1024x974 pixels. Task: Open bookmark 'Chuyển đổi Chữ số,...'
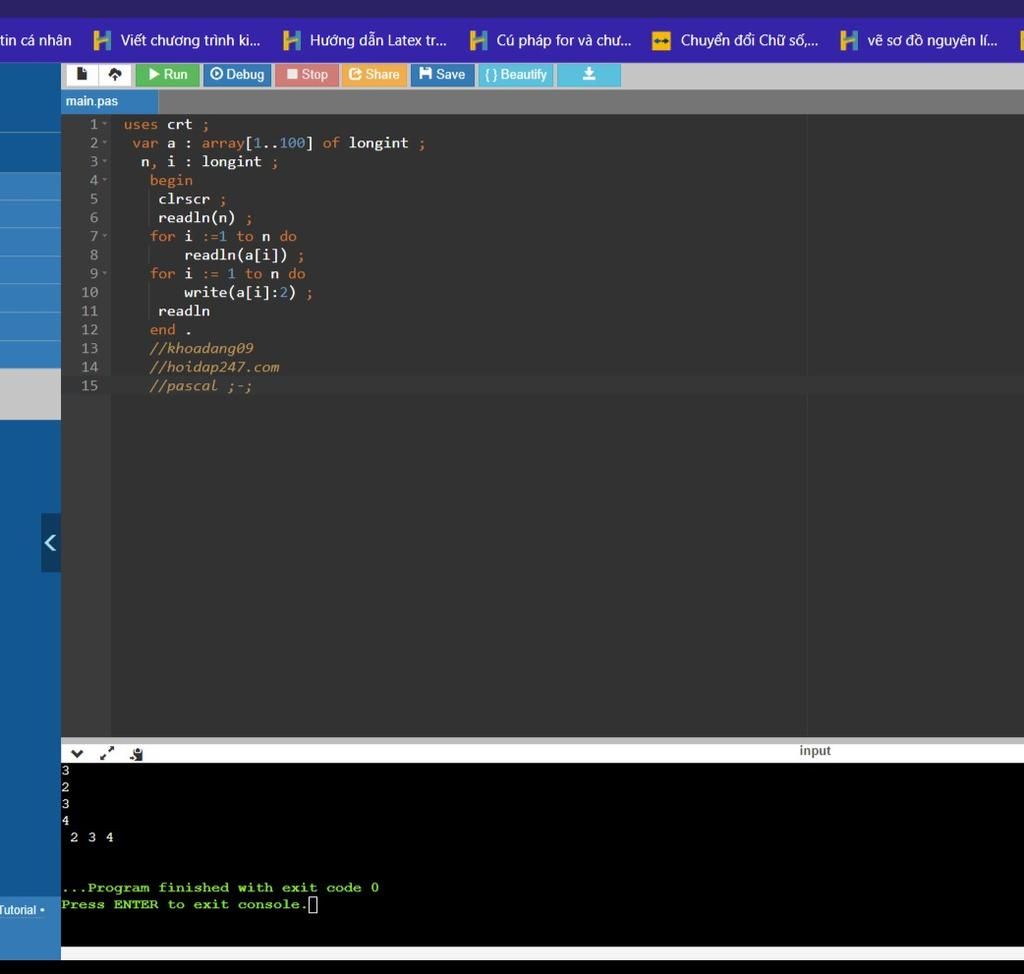click(735, 41)
